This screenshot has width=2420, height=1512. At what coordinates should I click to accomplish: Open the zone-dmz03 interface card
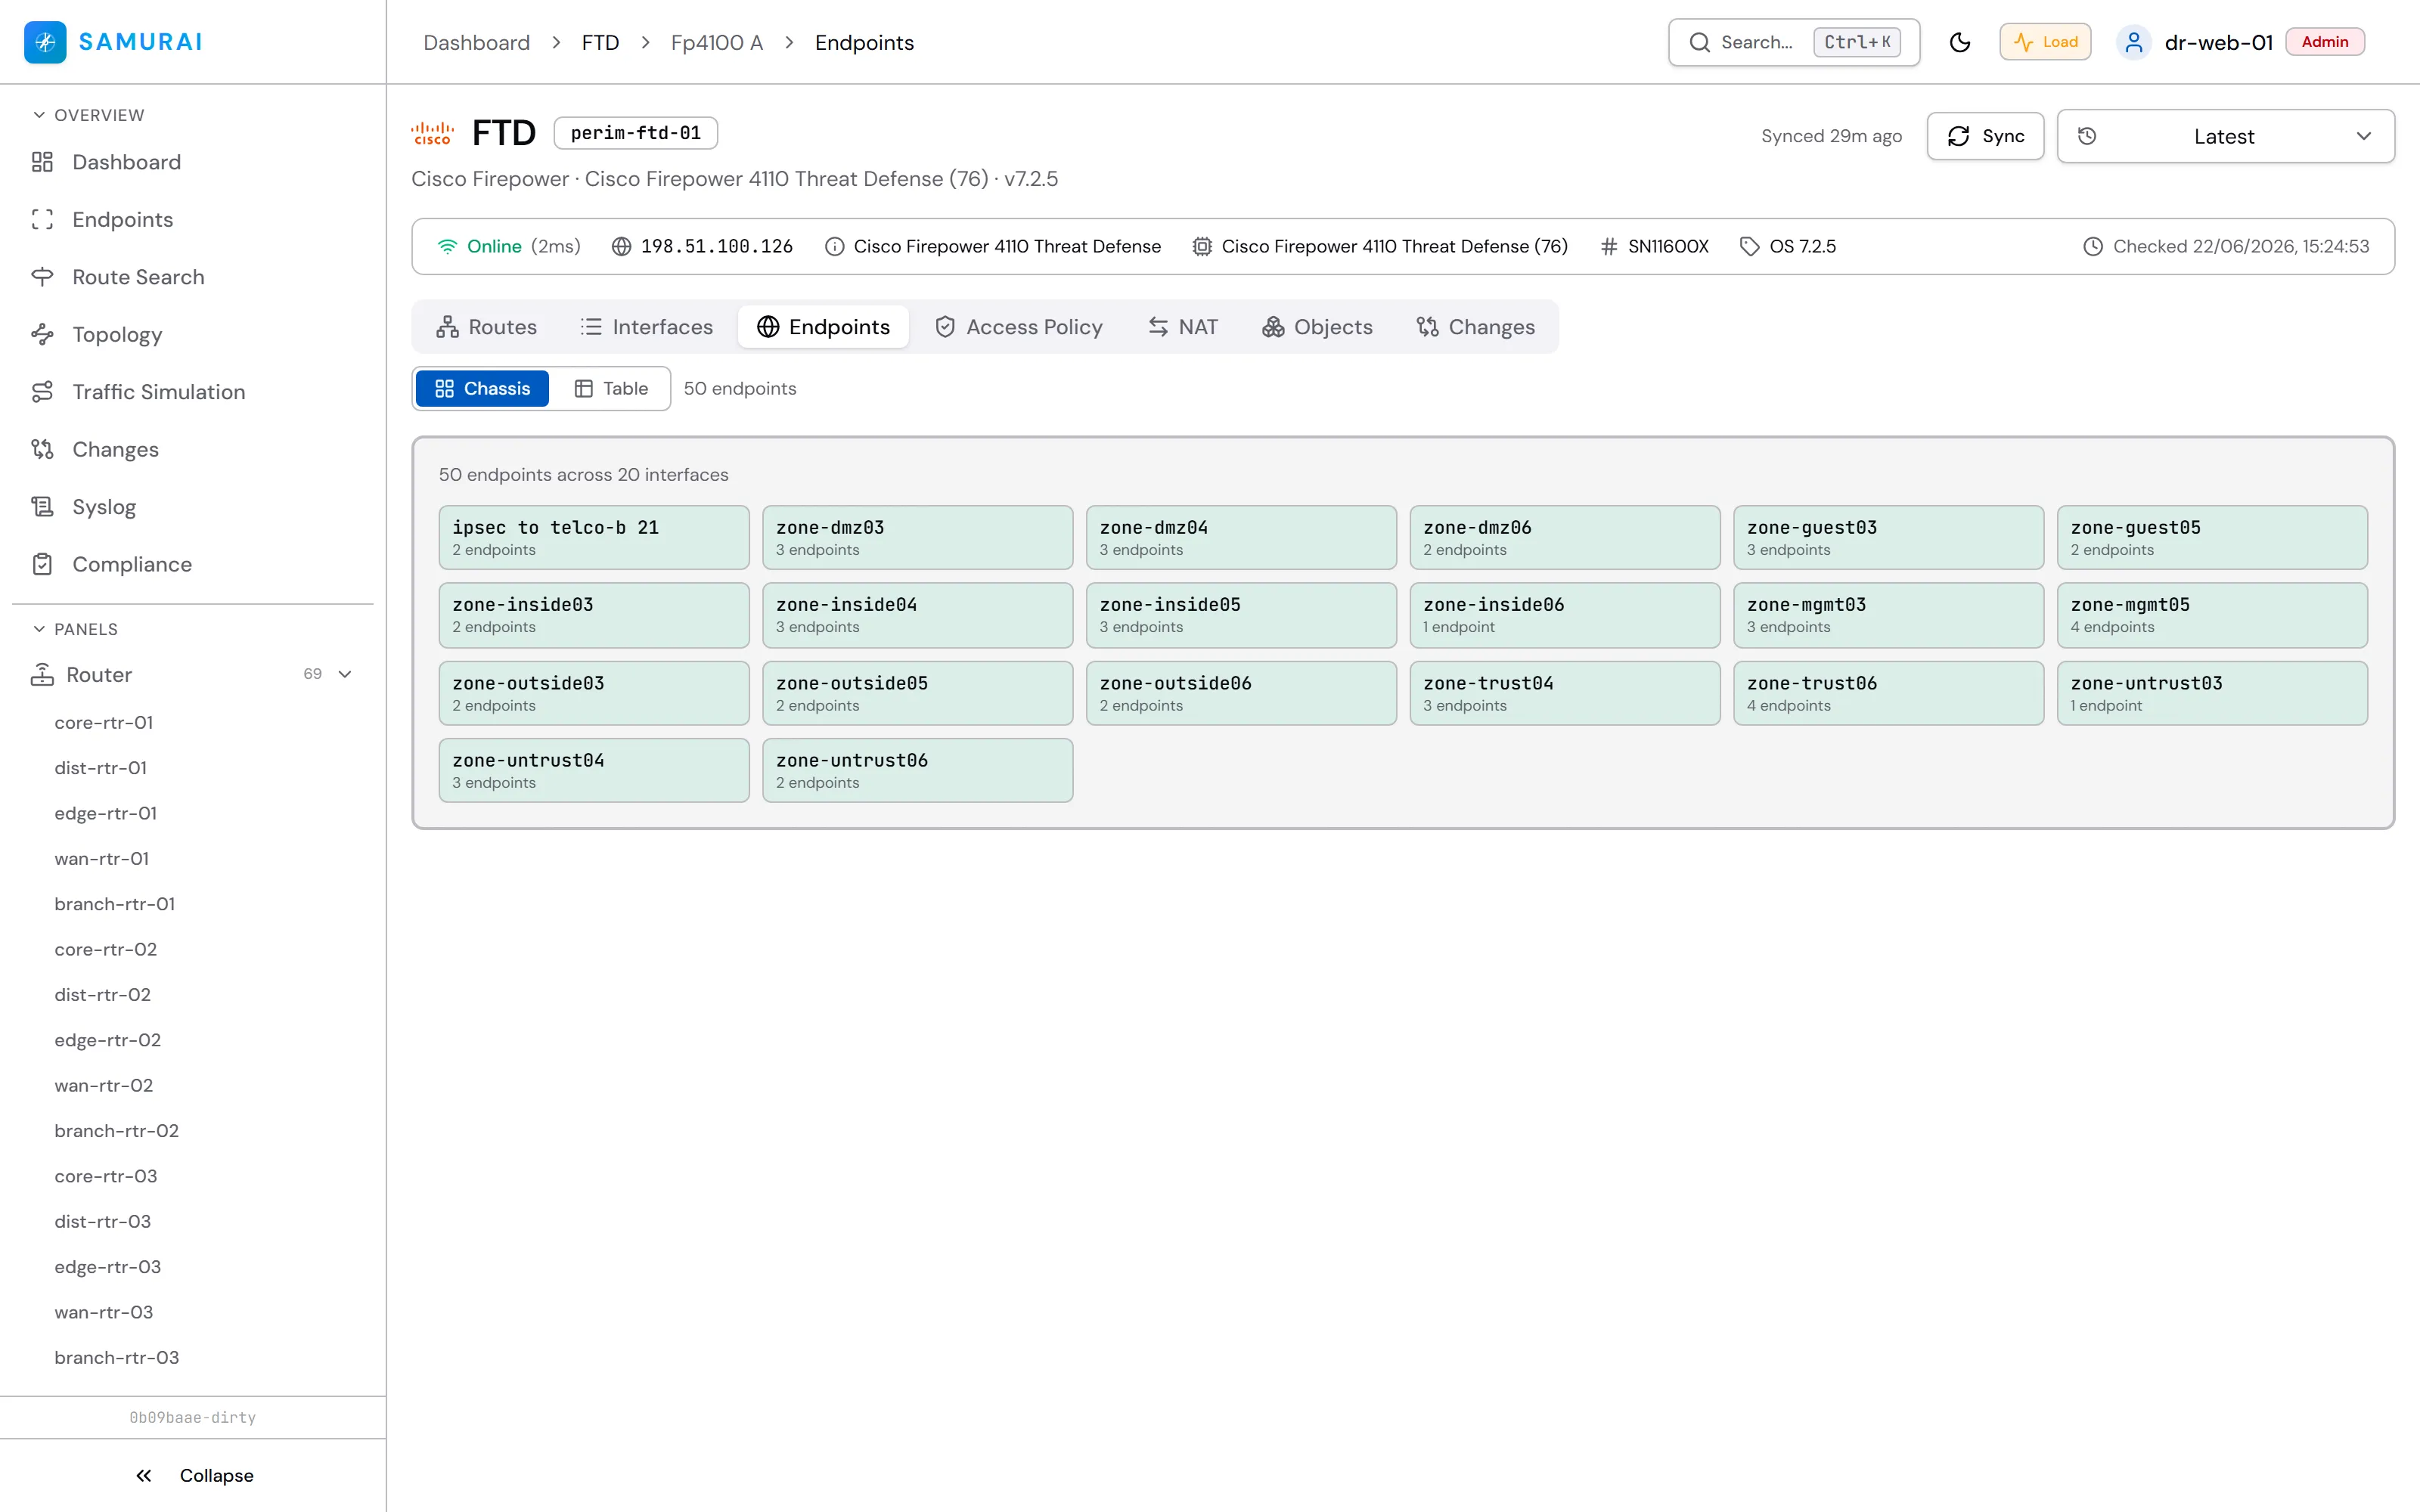click(x=917, y=537)
